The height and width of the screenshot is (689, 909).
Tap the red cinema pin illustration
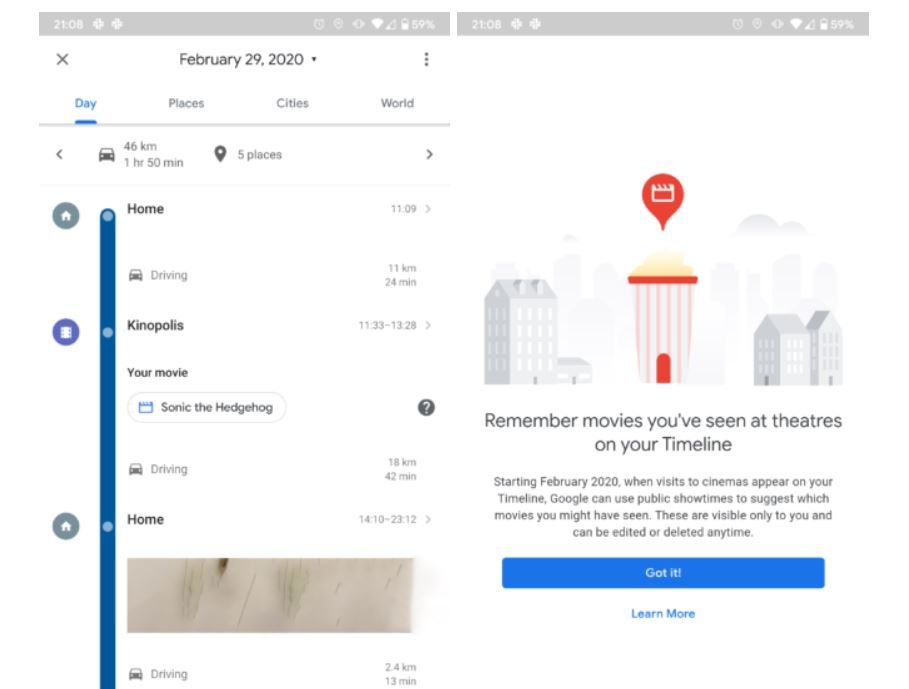[x=662, y=195]
